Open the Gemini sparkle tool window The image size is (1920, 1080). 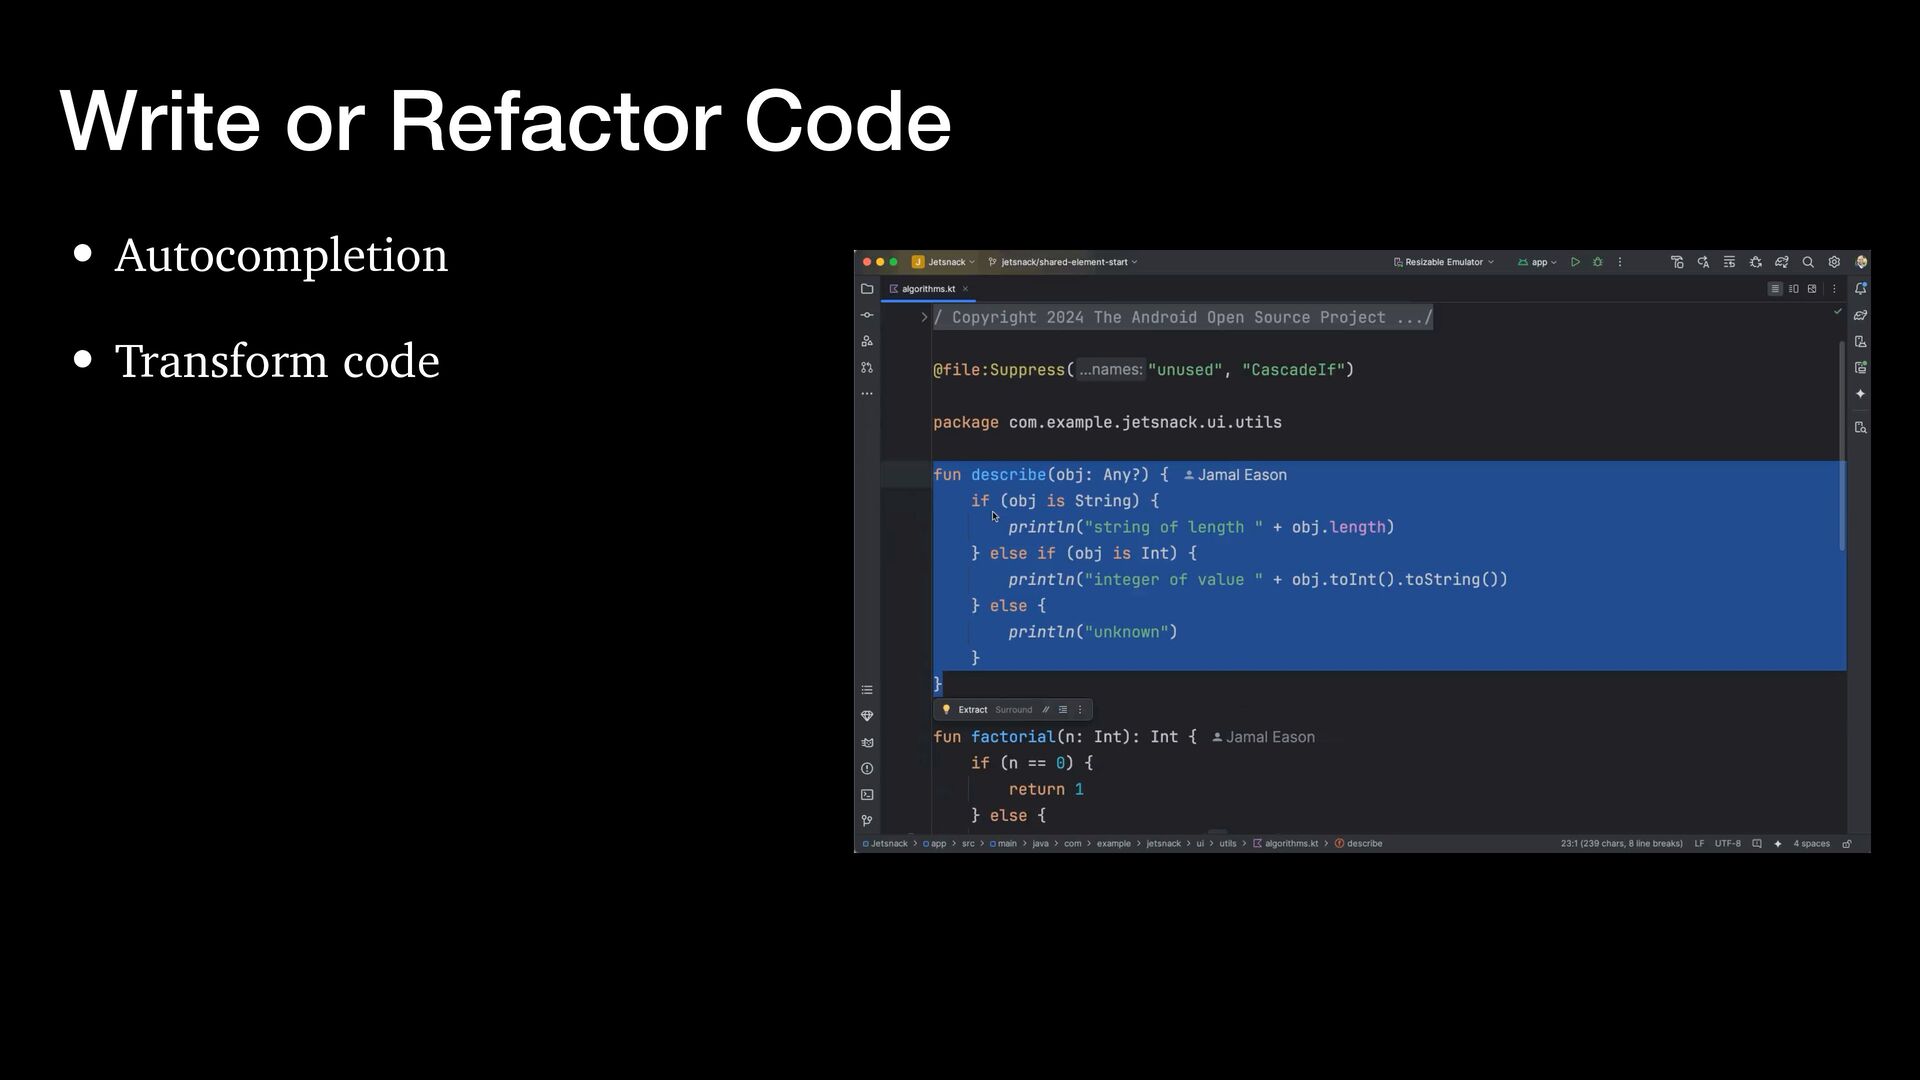[1860, 394]
